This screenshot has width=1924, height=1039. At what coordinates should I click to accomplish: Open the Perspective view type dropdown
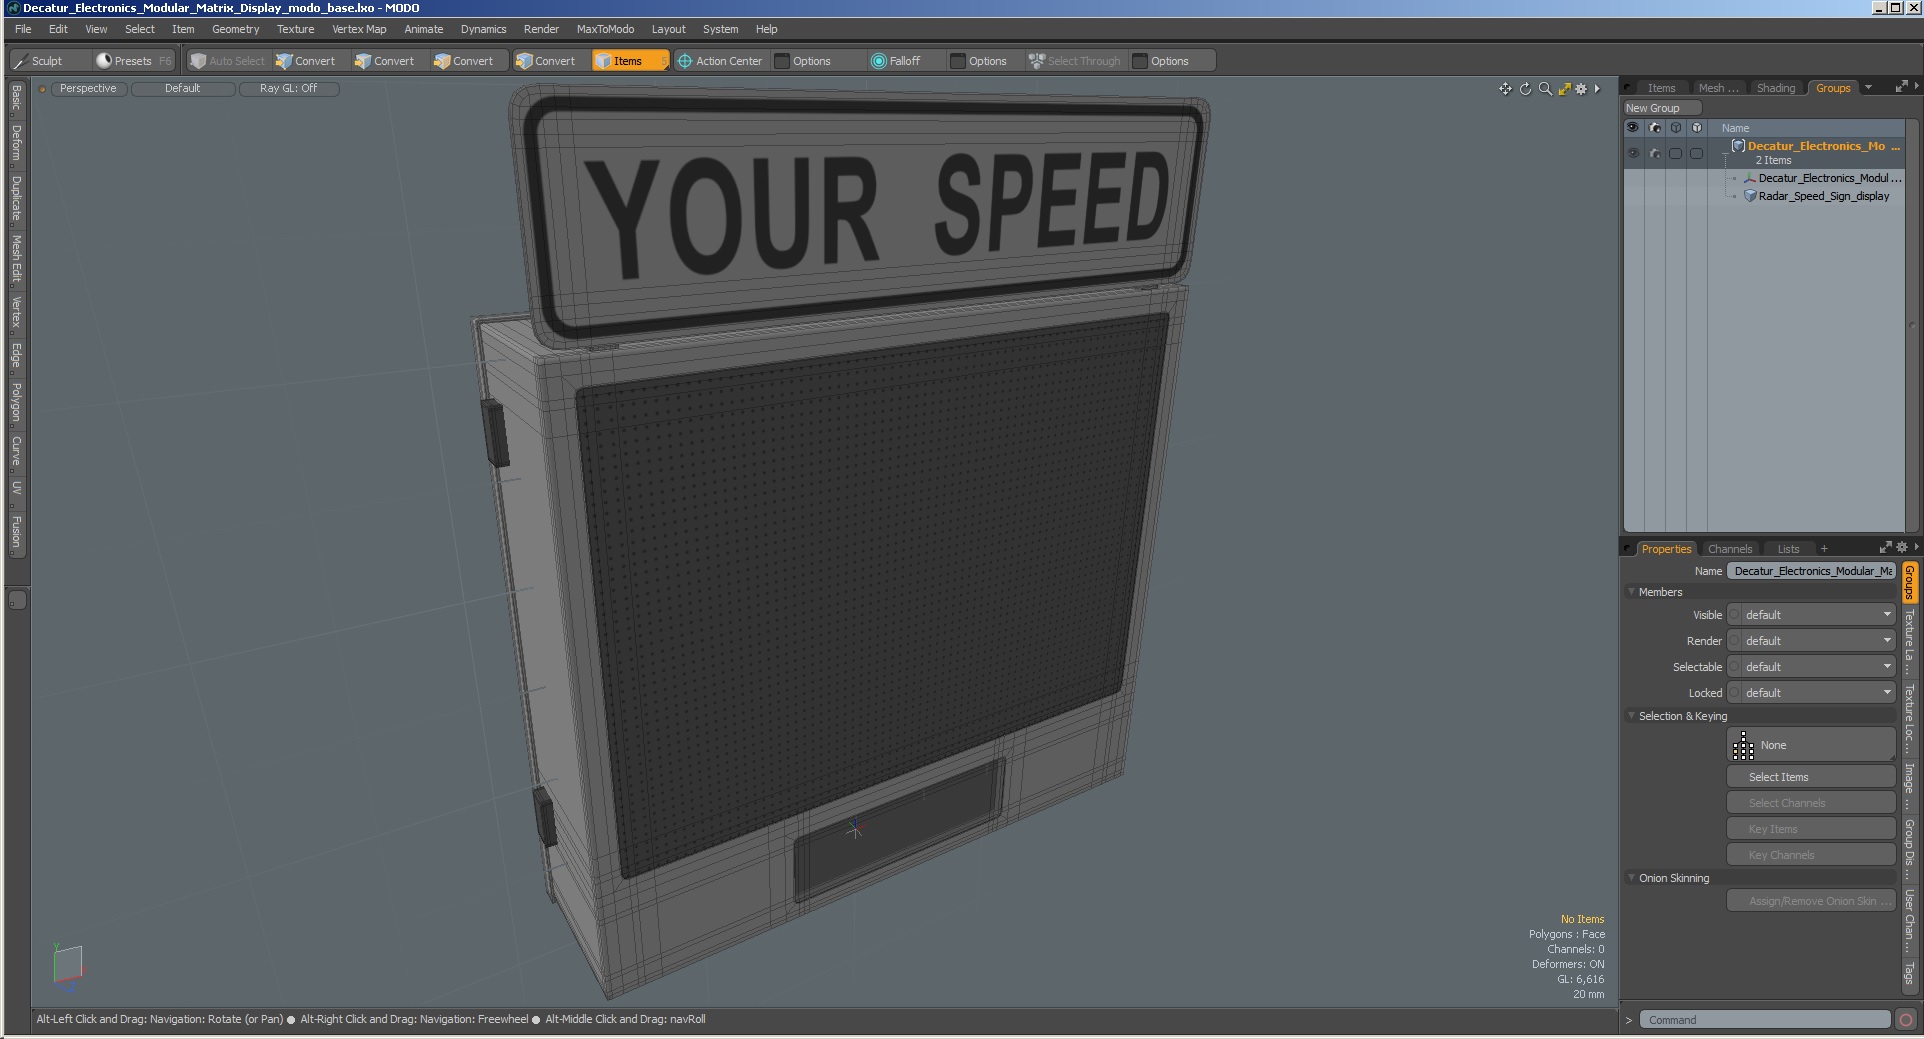88,89
